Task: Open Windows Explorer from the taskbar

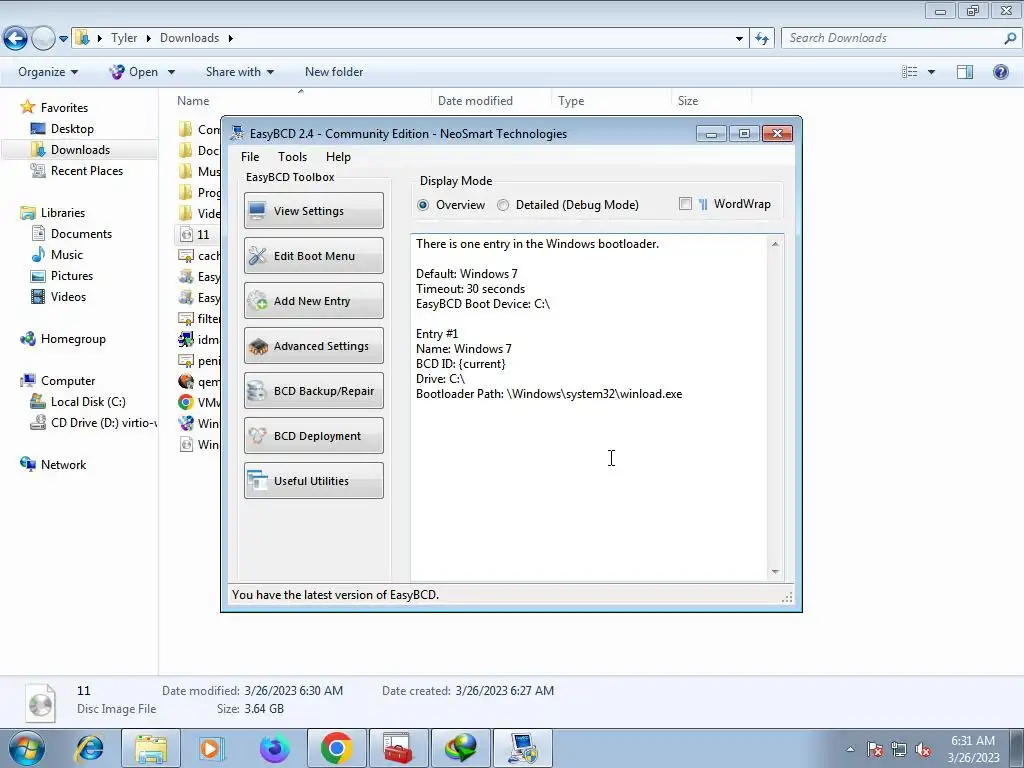Action: click(152, 748)
